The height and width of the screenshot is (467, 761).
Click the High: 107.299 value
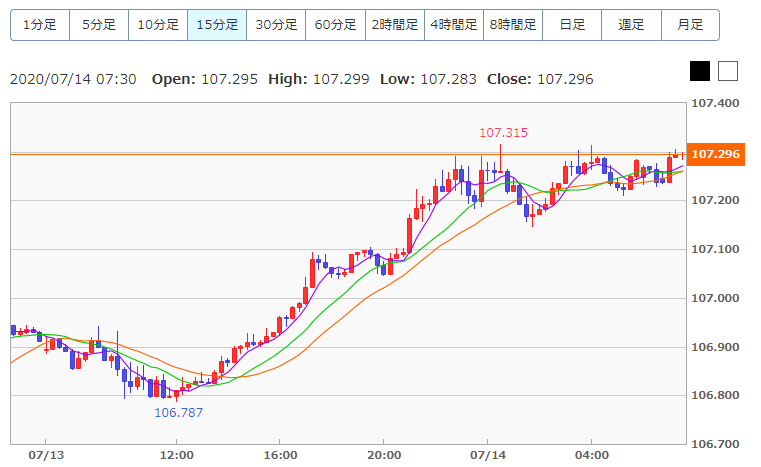pyautogui.click(x=319, y=79)
